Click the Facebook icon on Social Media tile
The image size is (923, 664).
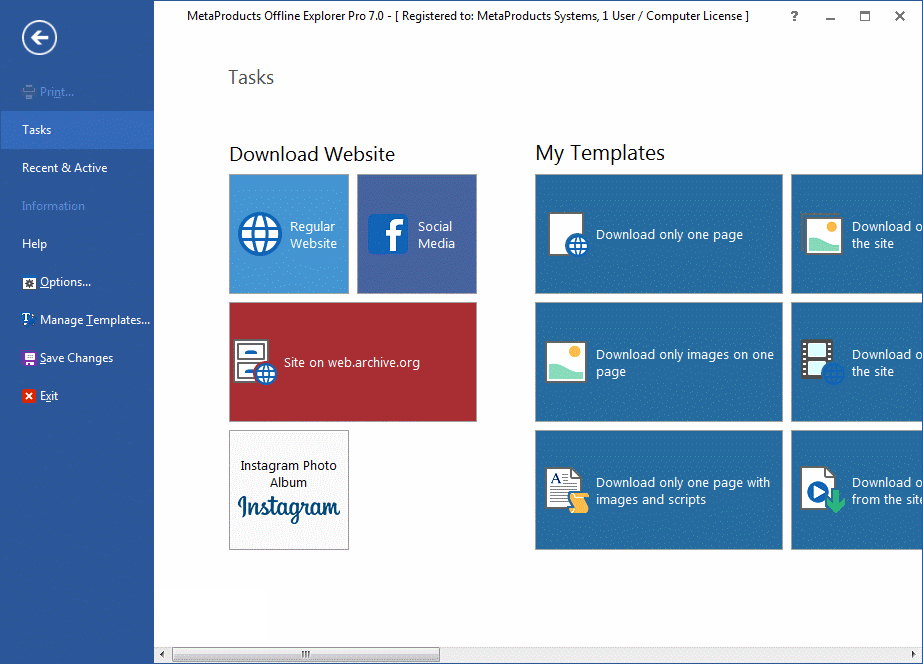point(388,234)
